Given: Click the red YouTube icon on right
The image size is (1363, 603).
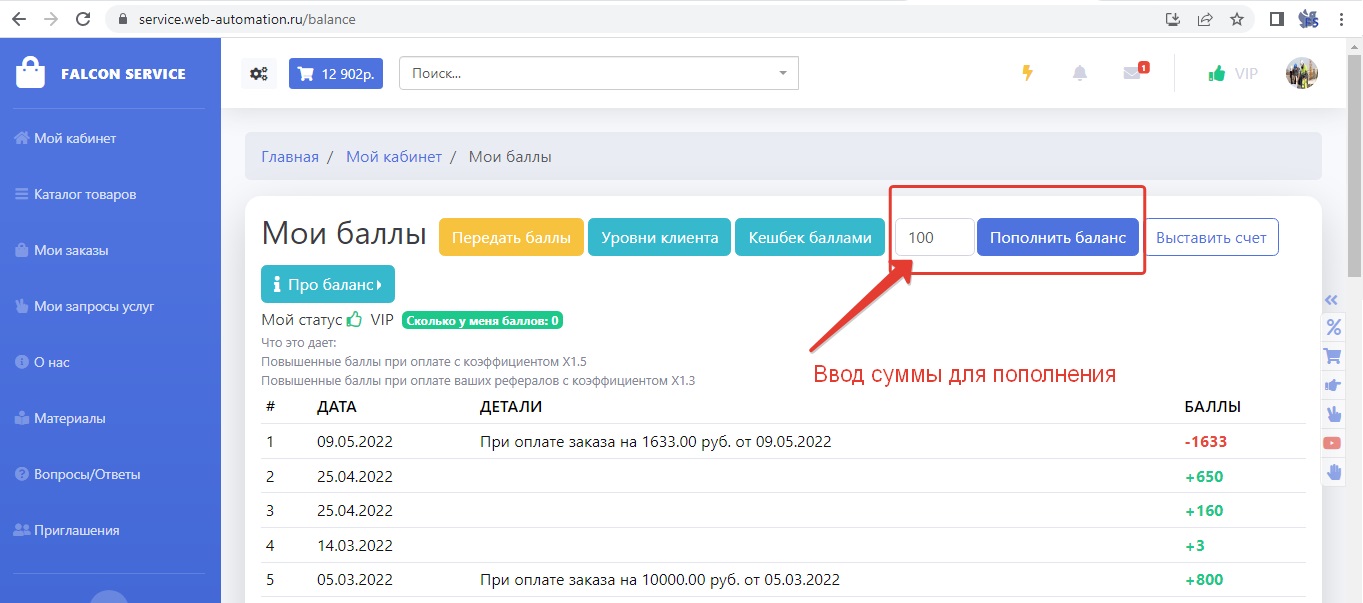Looking at the screenshot, I should click(x=1333, y=443).
